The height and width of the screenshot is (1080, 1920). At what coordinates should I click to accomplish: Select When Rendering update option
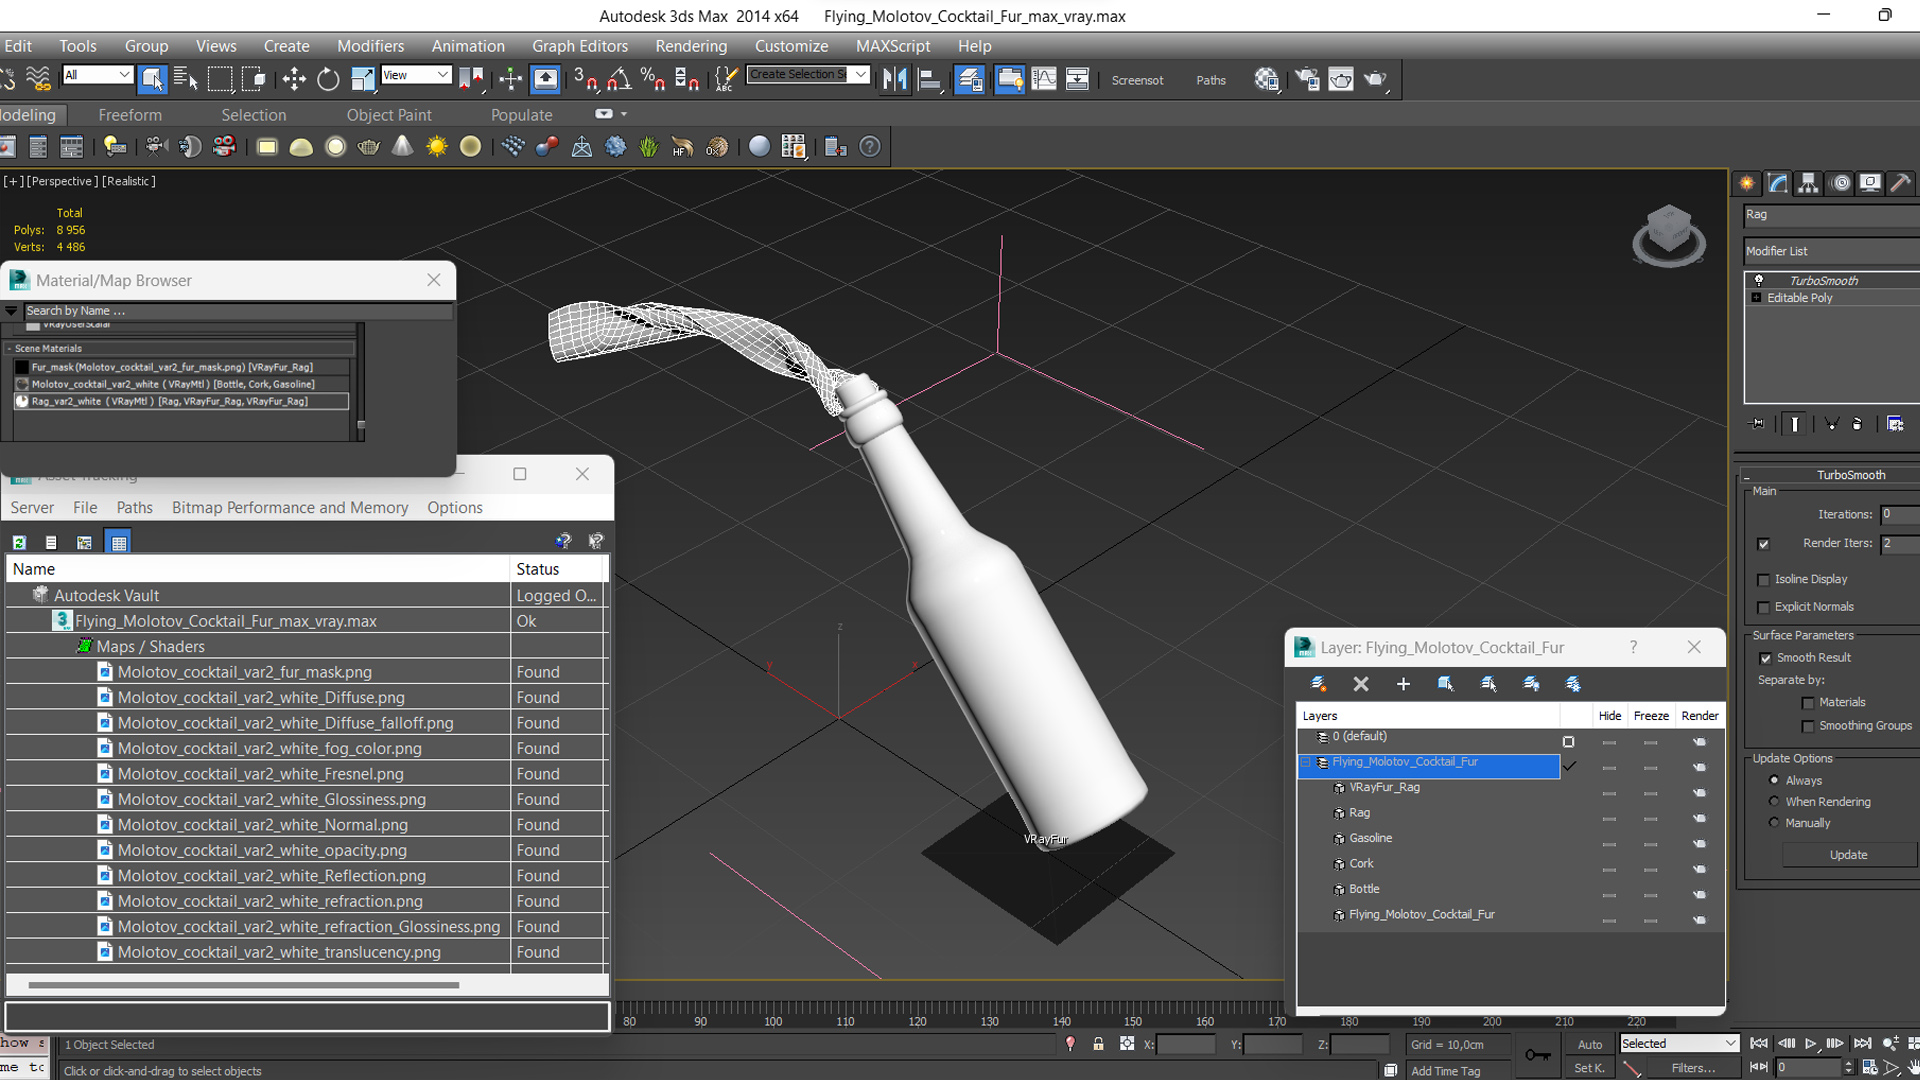click(x=1774, y=801)
